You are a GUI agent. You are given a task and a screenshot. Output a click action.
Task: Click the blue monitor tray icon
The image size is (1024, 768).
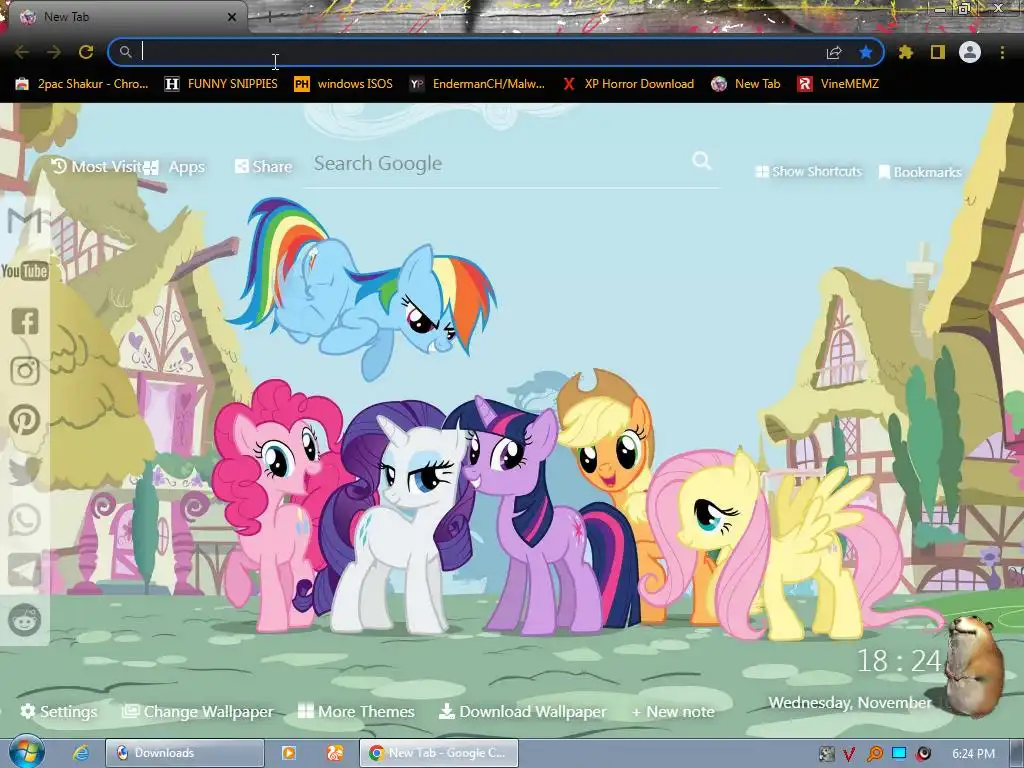pos(899,753)
